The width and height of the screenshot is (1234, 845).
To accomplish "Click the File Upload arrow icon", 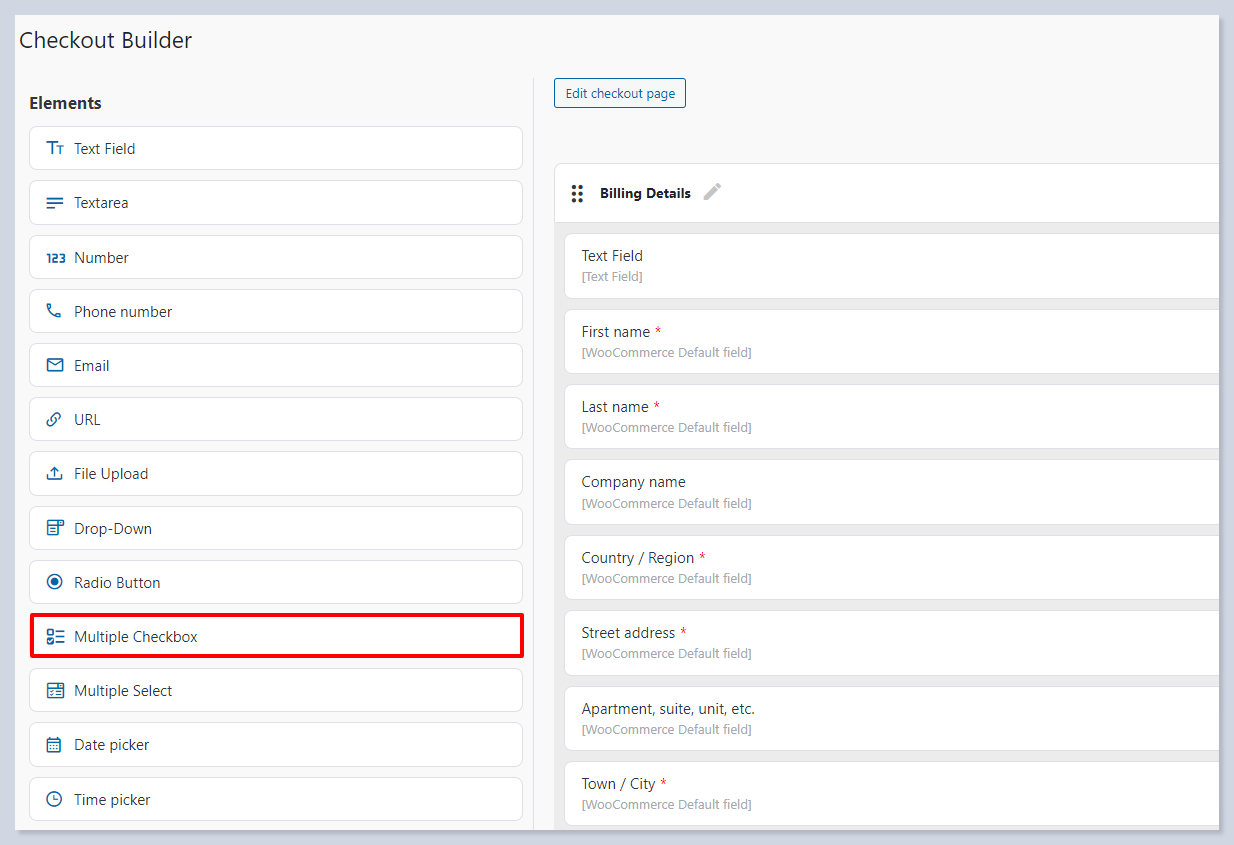I will point(55,474).
